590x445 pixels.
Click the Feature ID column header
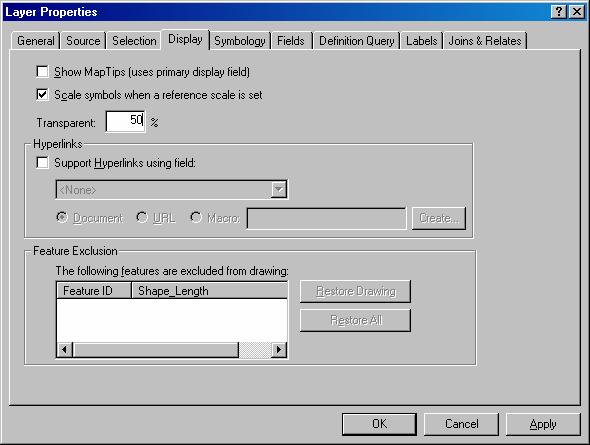pyautogui.click(x=94, y=291)
